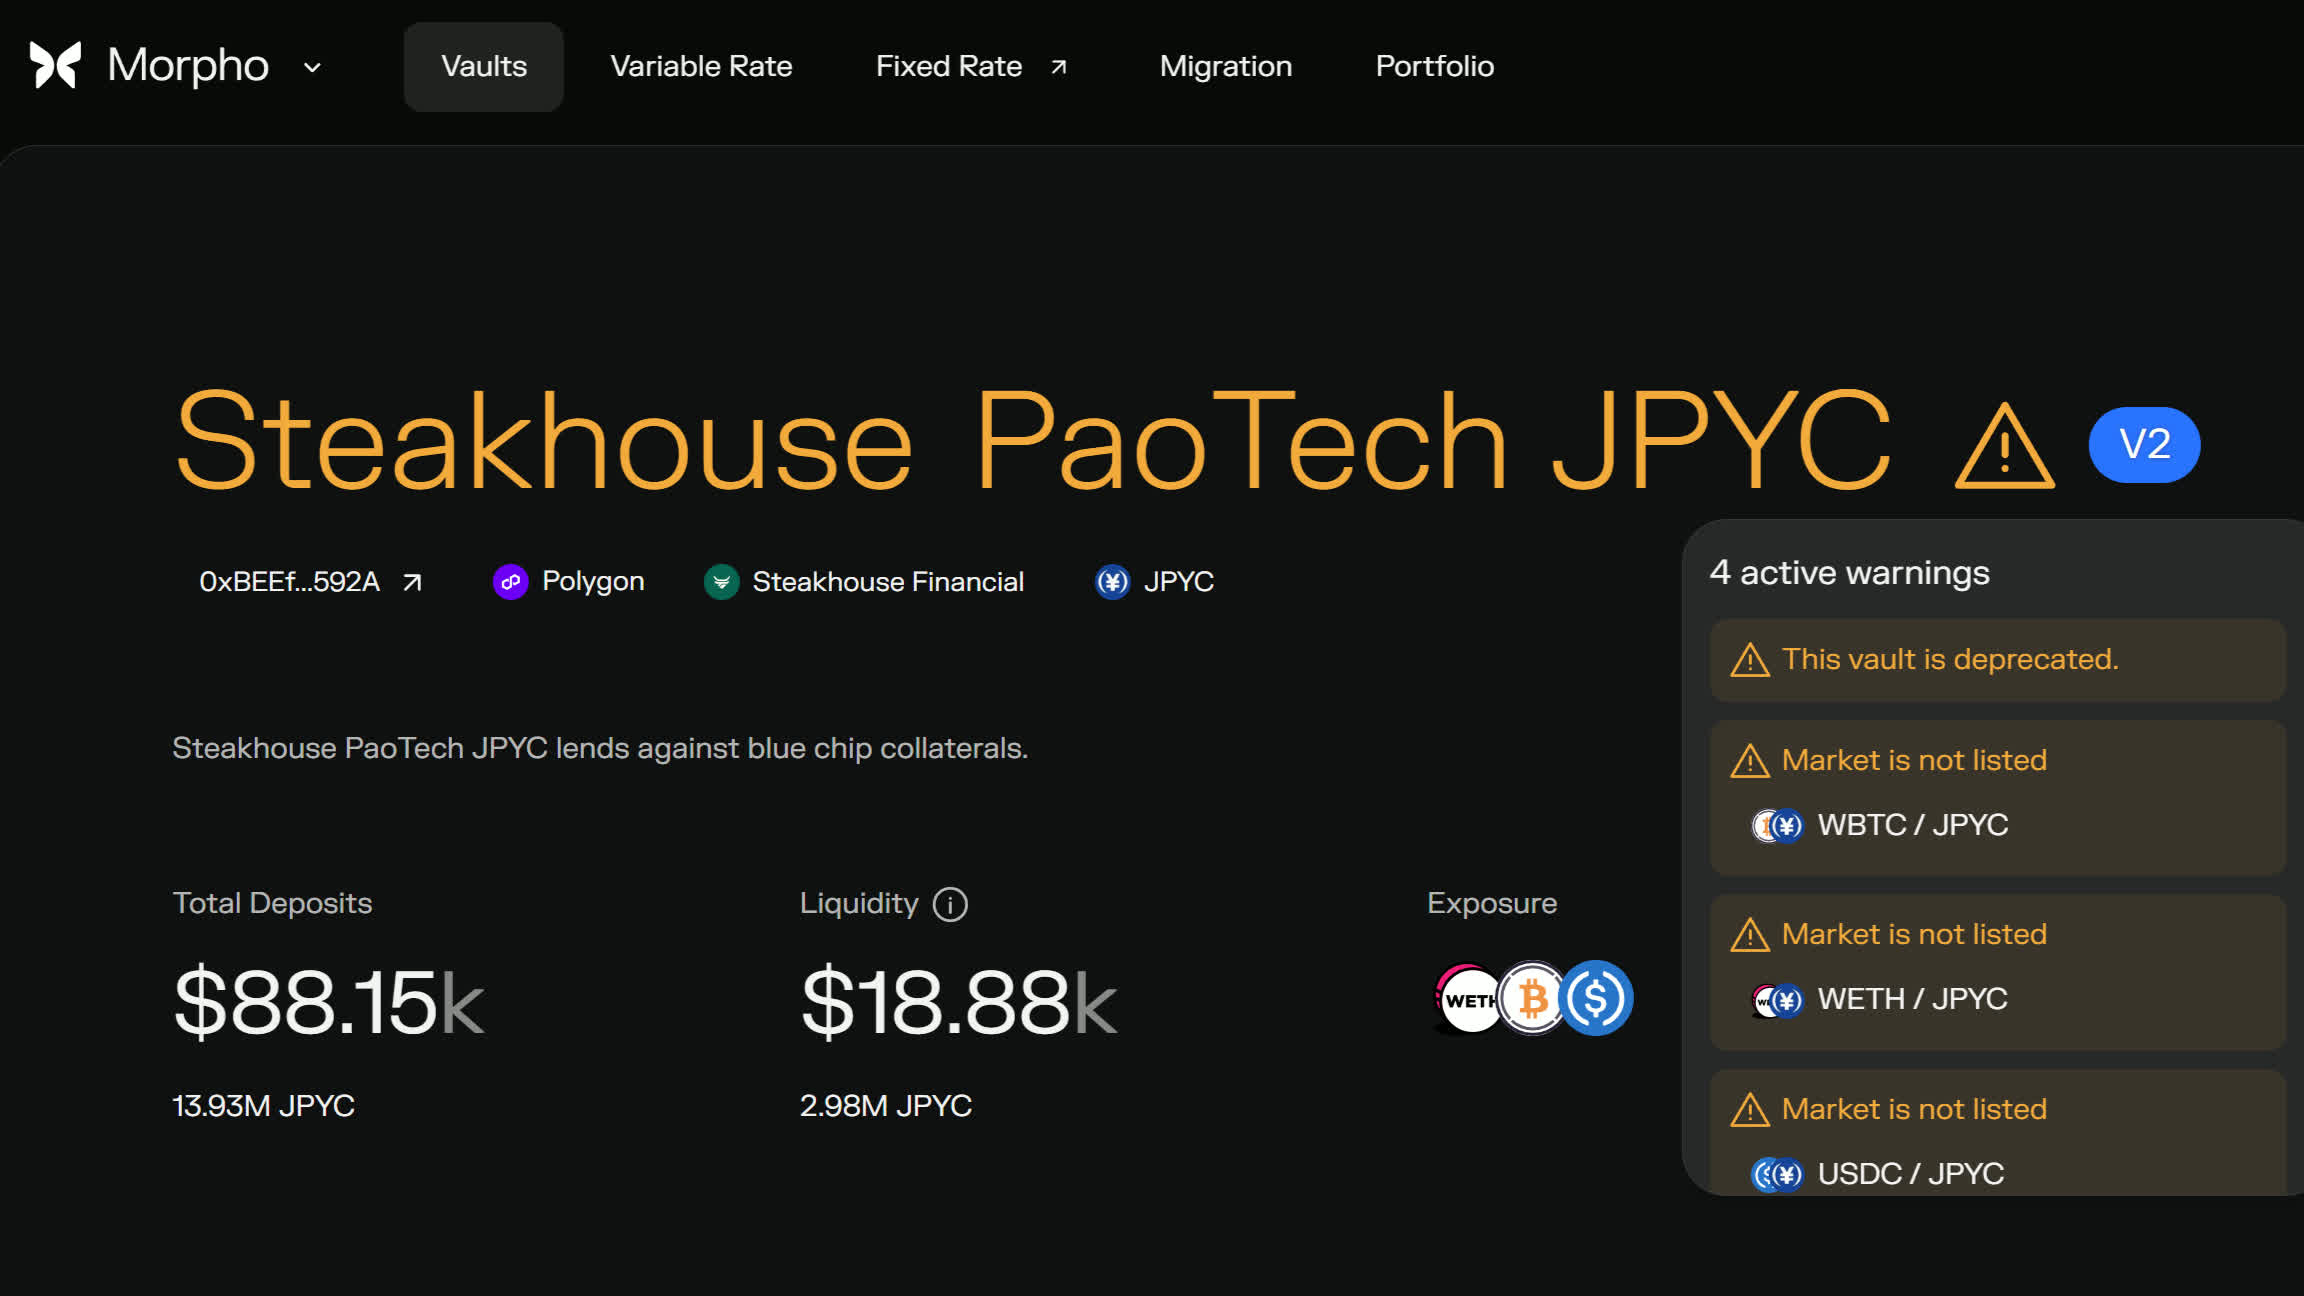This screenshot has width=2304, height=1296.
Task: Click warning icon above WBTC / JPYC
Action: point(1750,761)
